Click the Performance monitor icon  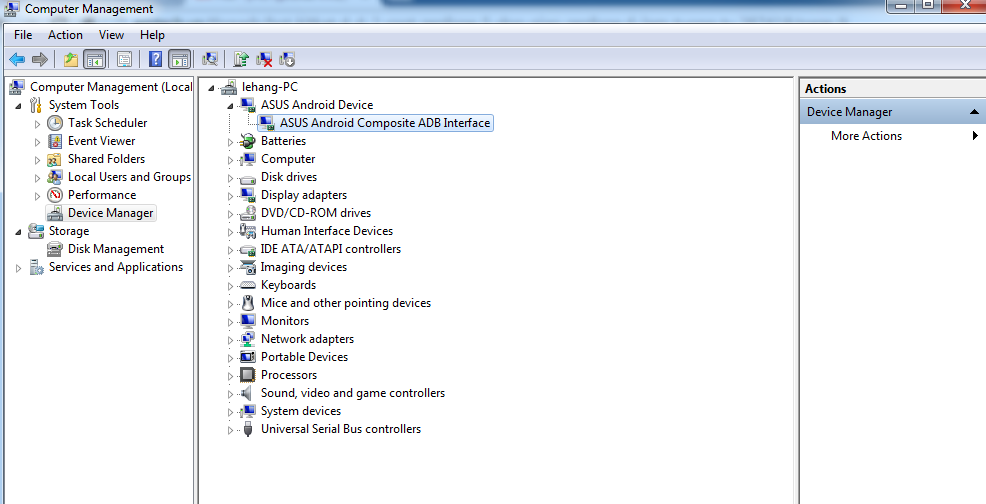[55, 195]
